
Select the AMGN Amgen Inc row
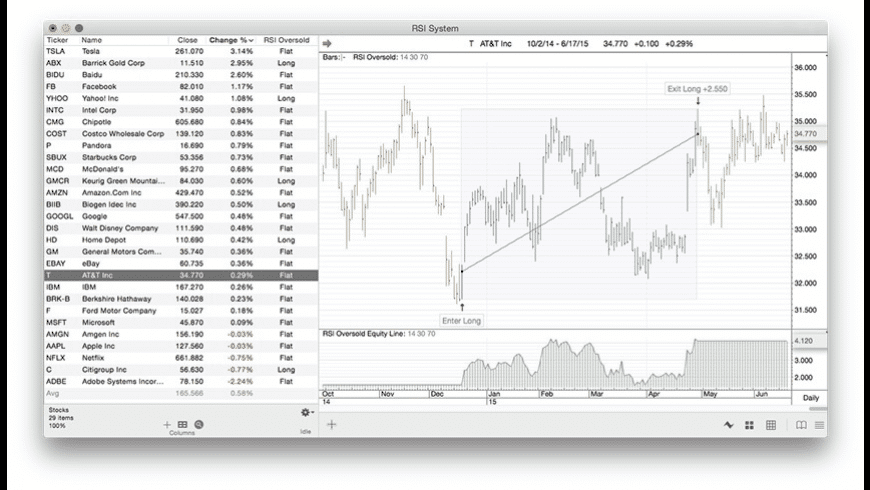pos(181,334)
